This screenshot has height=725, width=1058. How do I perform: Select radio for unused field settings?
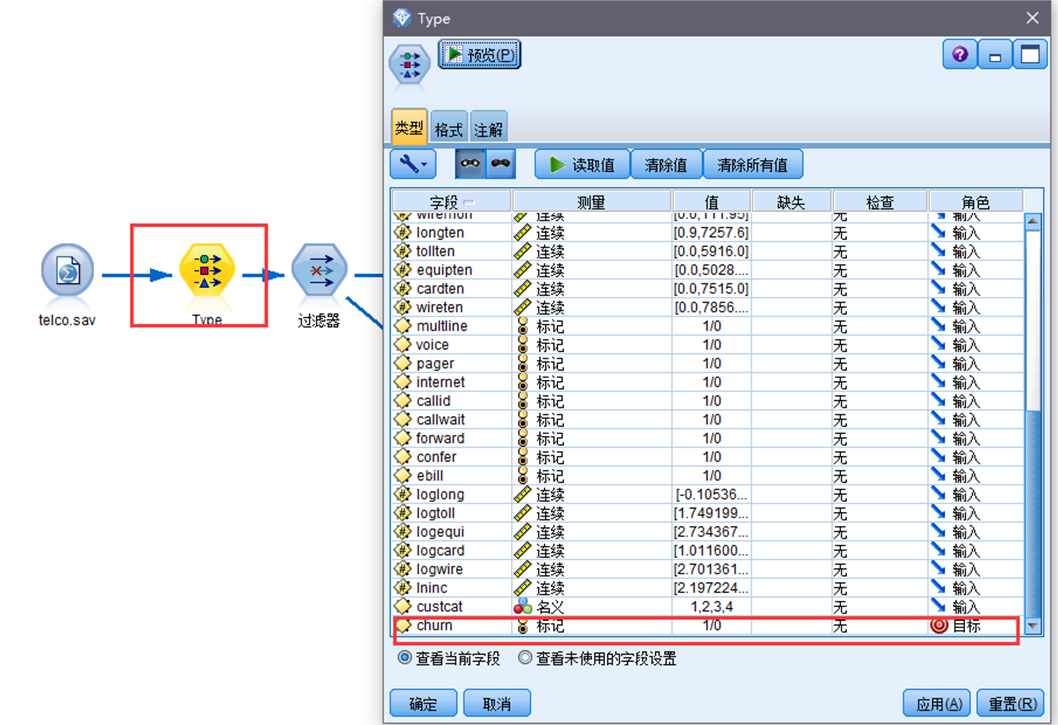[x=524, y=657]
